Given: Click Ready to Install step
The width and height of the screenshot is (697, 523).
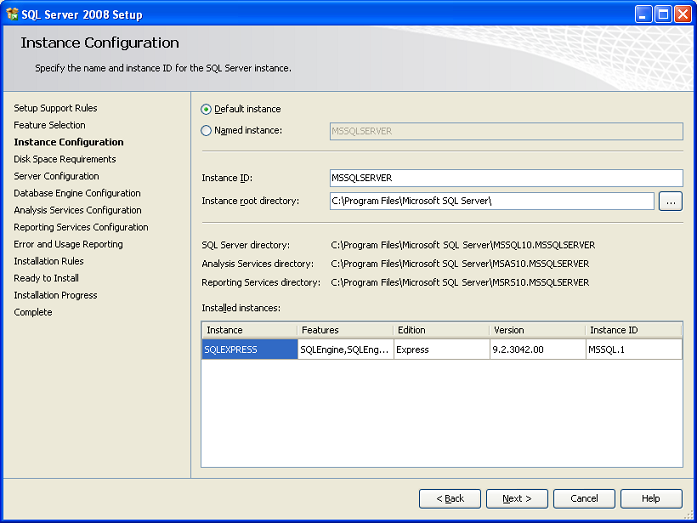Looking at the screenshot, I should pos(46,278).
